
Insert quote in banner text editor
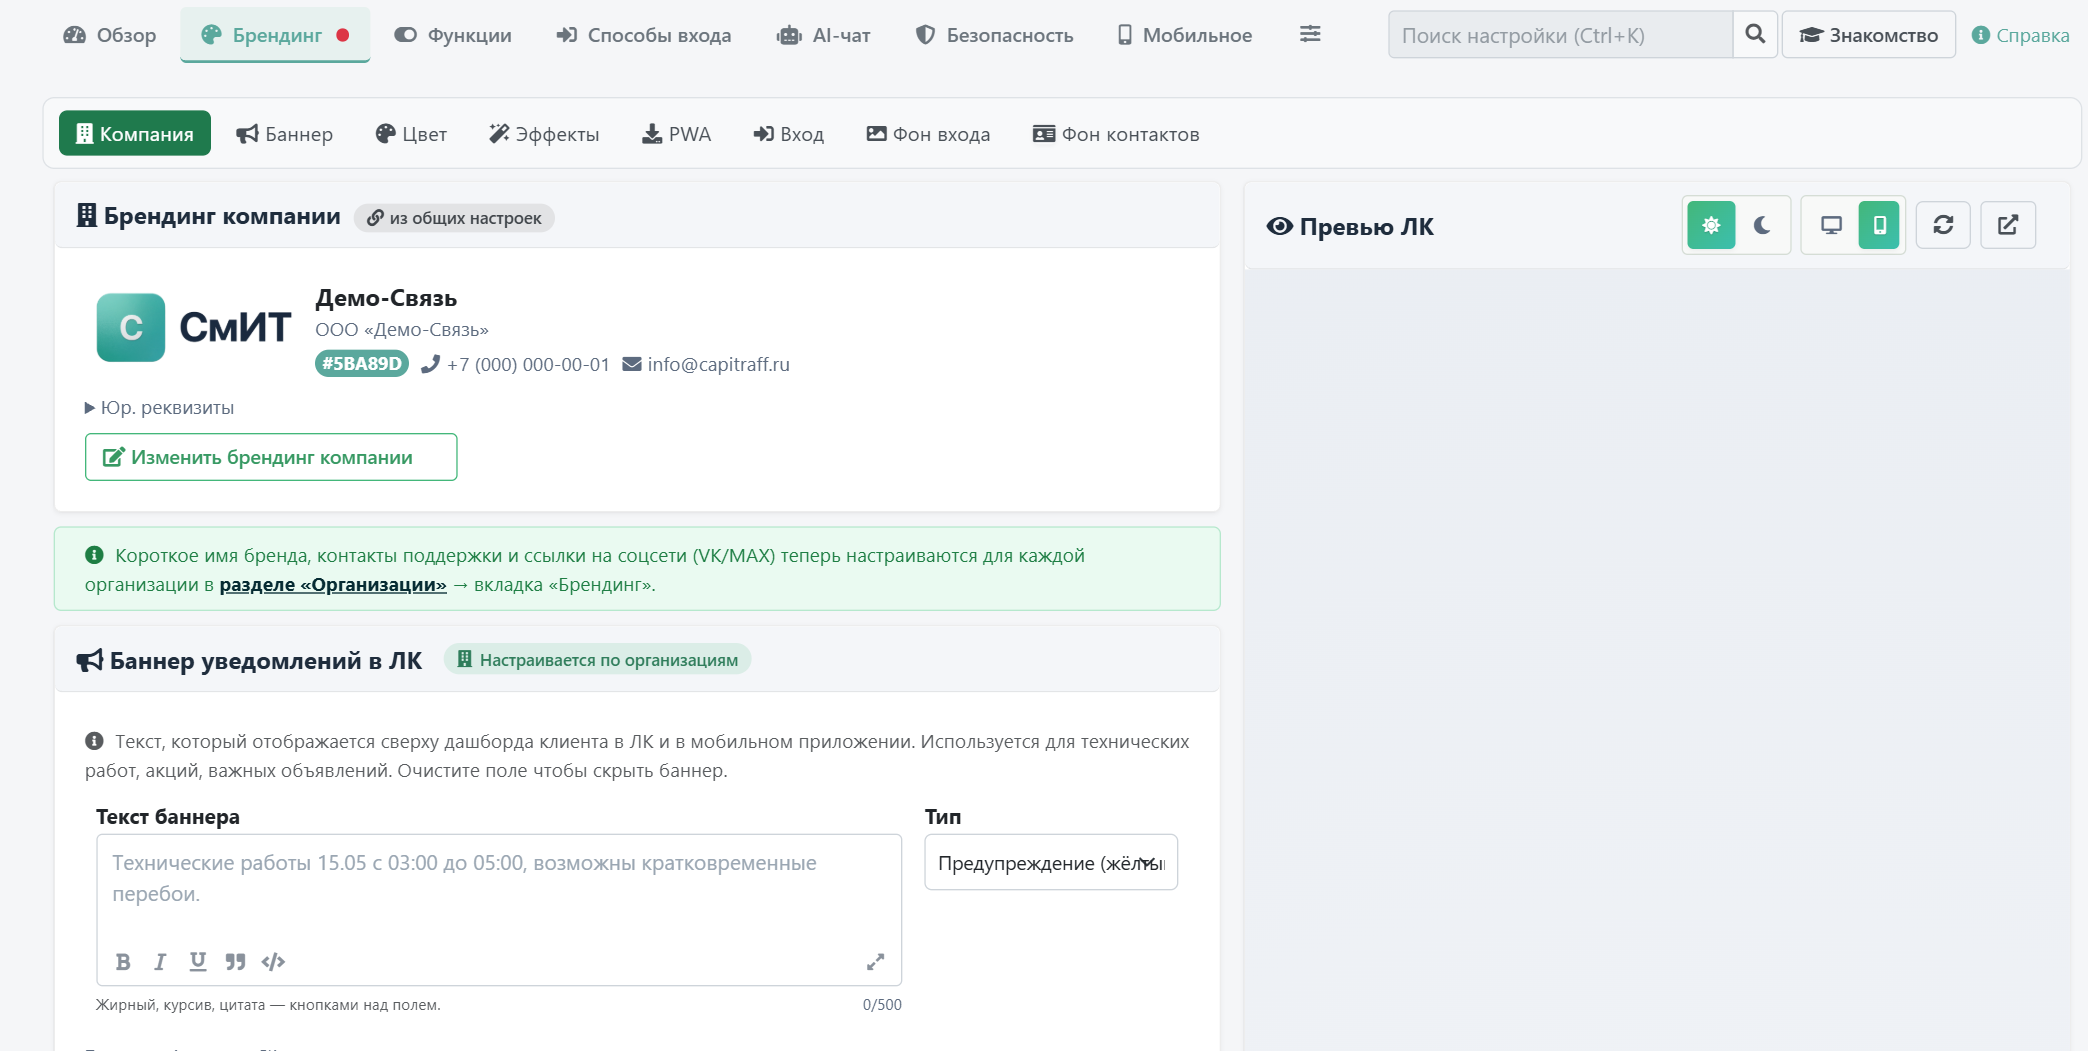point(235,962)
